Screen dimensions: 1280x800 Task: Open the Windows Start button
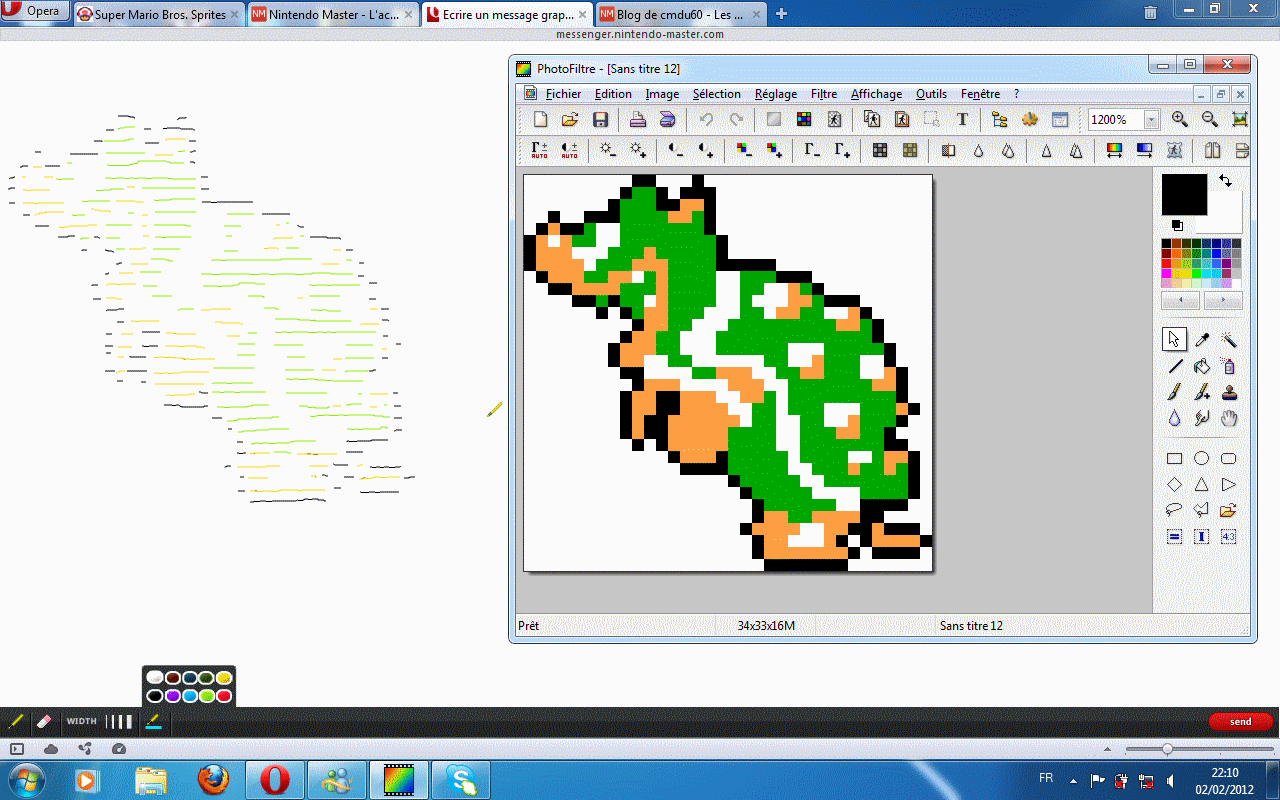[x=25, y=779]
